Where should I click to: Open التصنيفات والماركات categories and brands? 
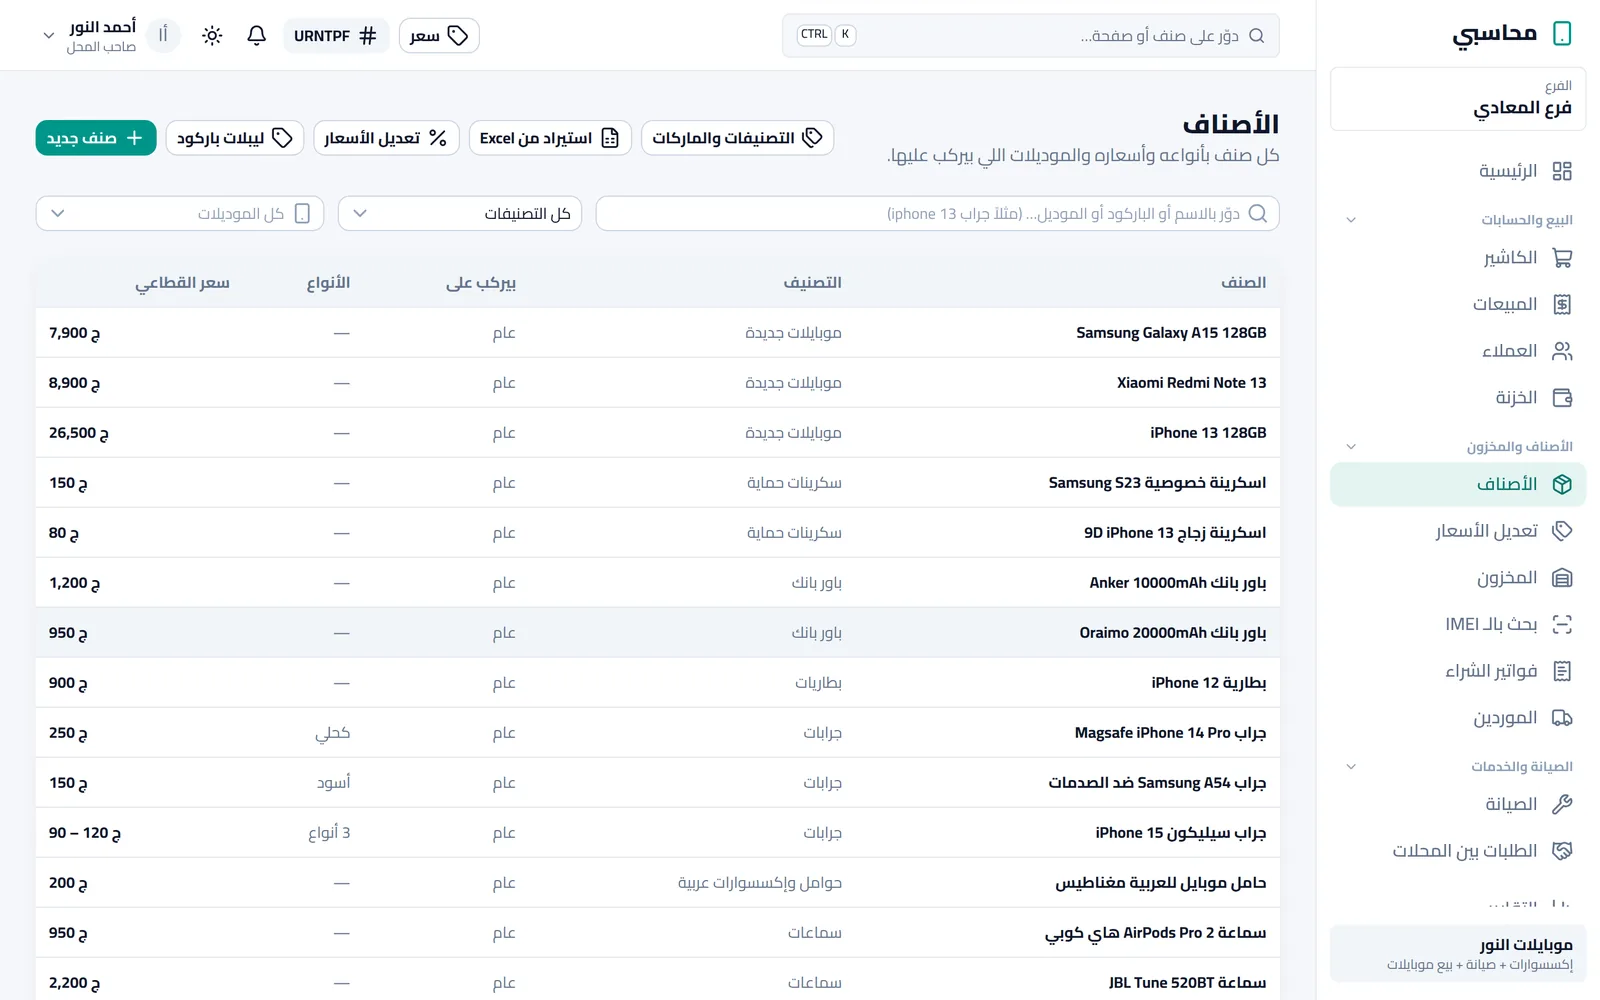[x=738, y=138]
